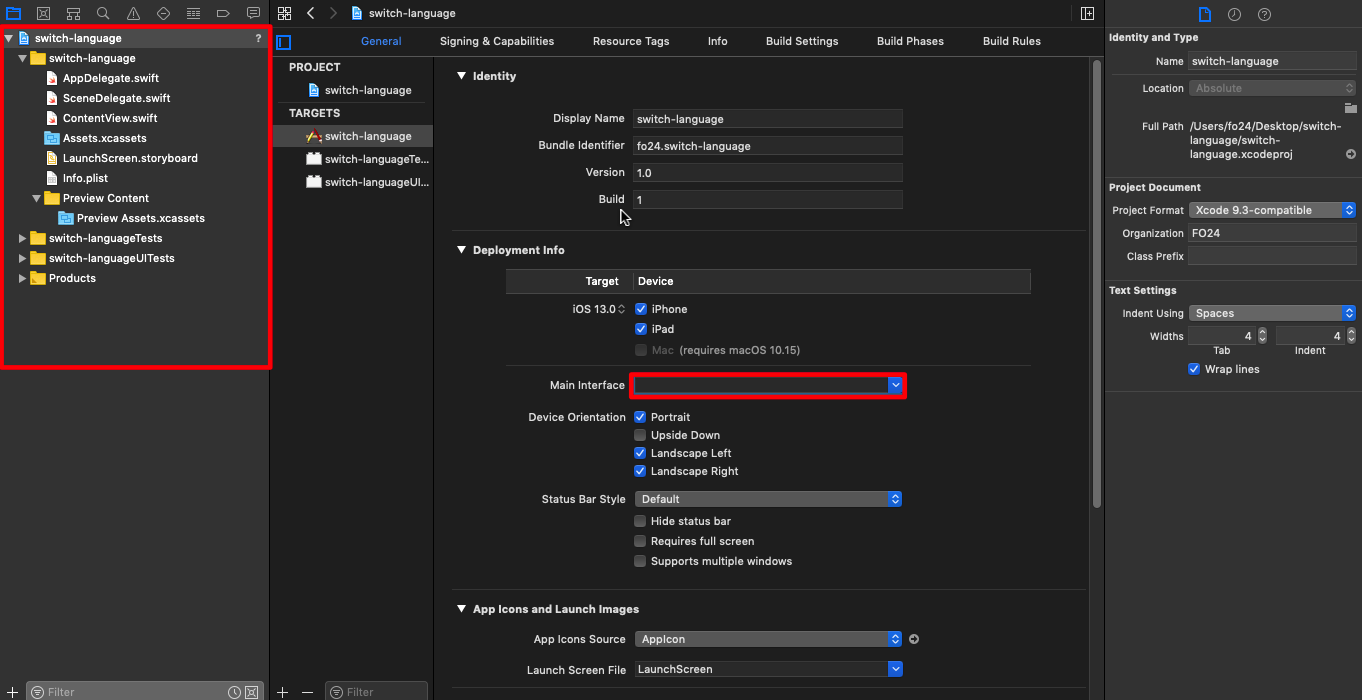Viewport: 1362px width, 700px height.
Task: Open the Report navigator speech-bubble icon
Action: click(x=253, y=13)
